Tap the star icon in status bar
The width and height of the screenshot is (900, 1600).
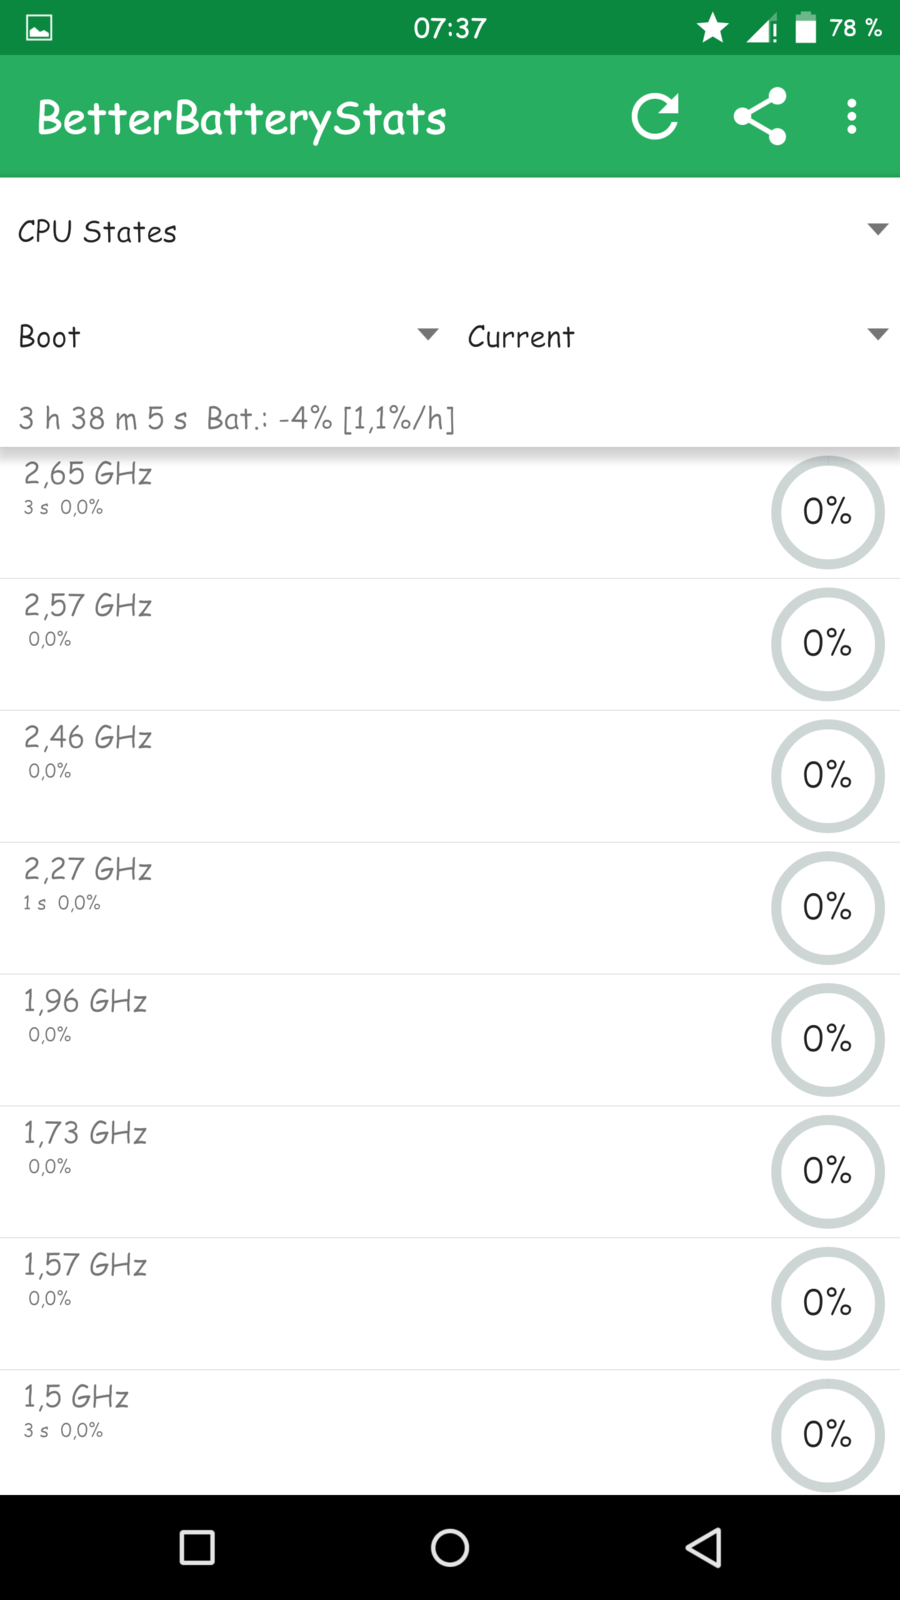coord(713,28)
